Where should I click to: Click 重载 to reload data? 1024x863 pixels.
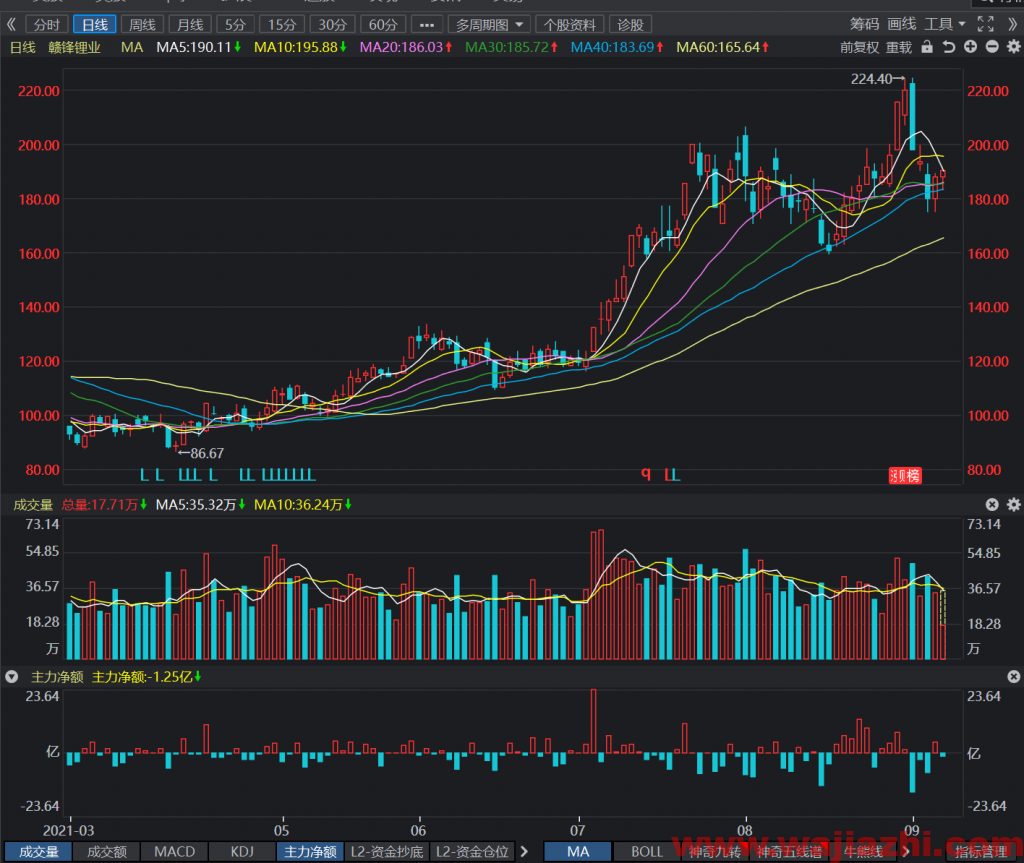899,47
